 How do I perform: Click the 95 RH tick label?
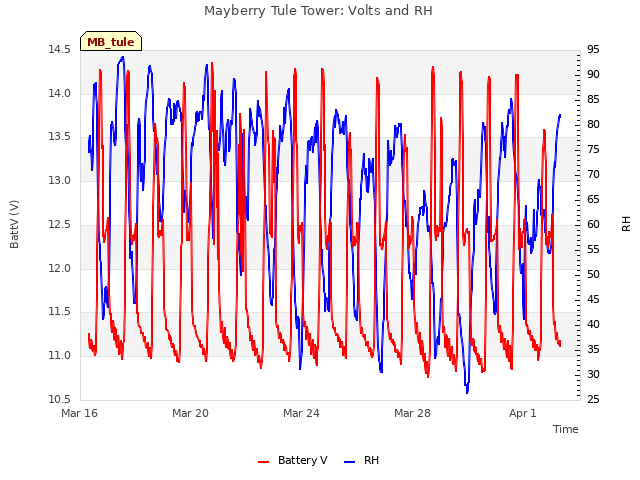[593, 49]
